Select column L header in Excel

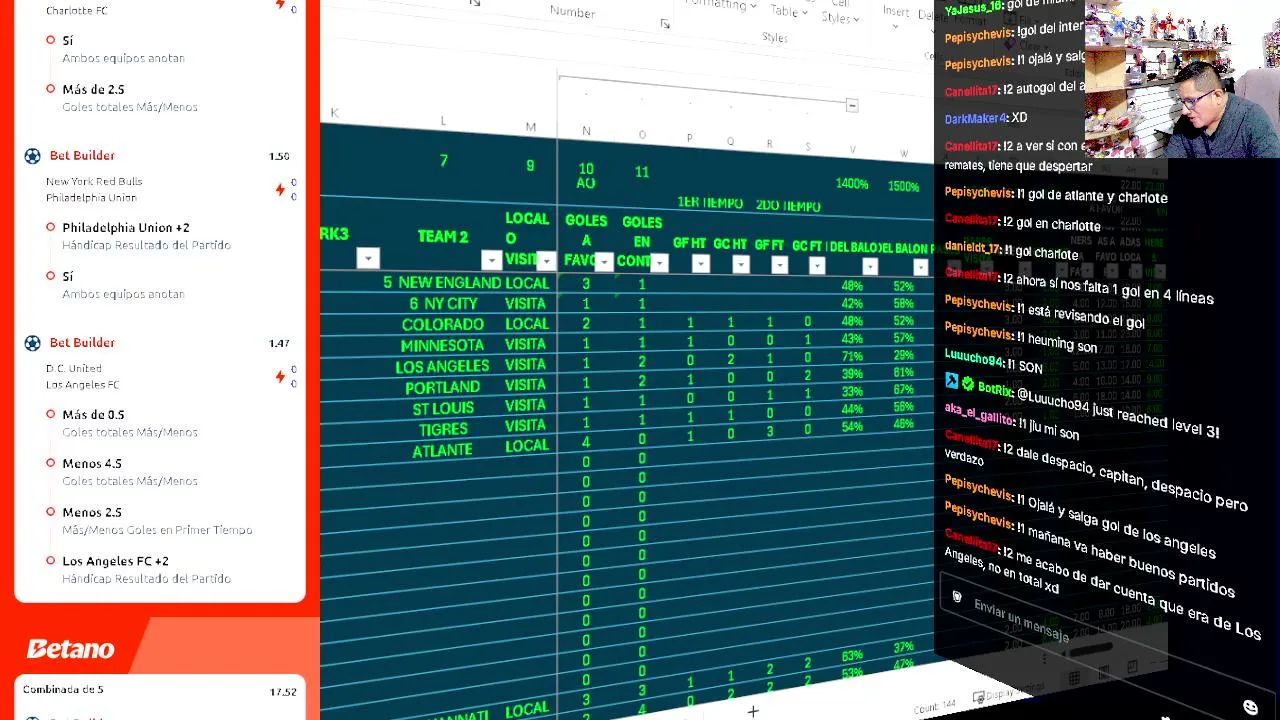[x=443, y=121]
